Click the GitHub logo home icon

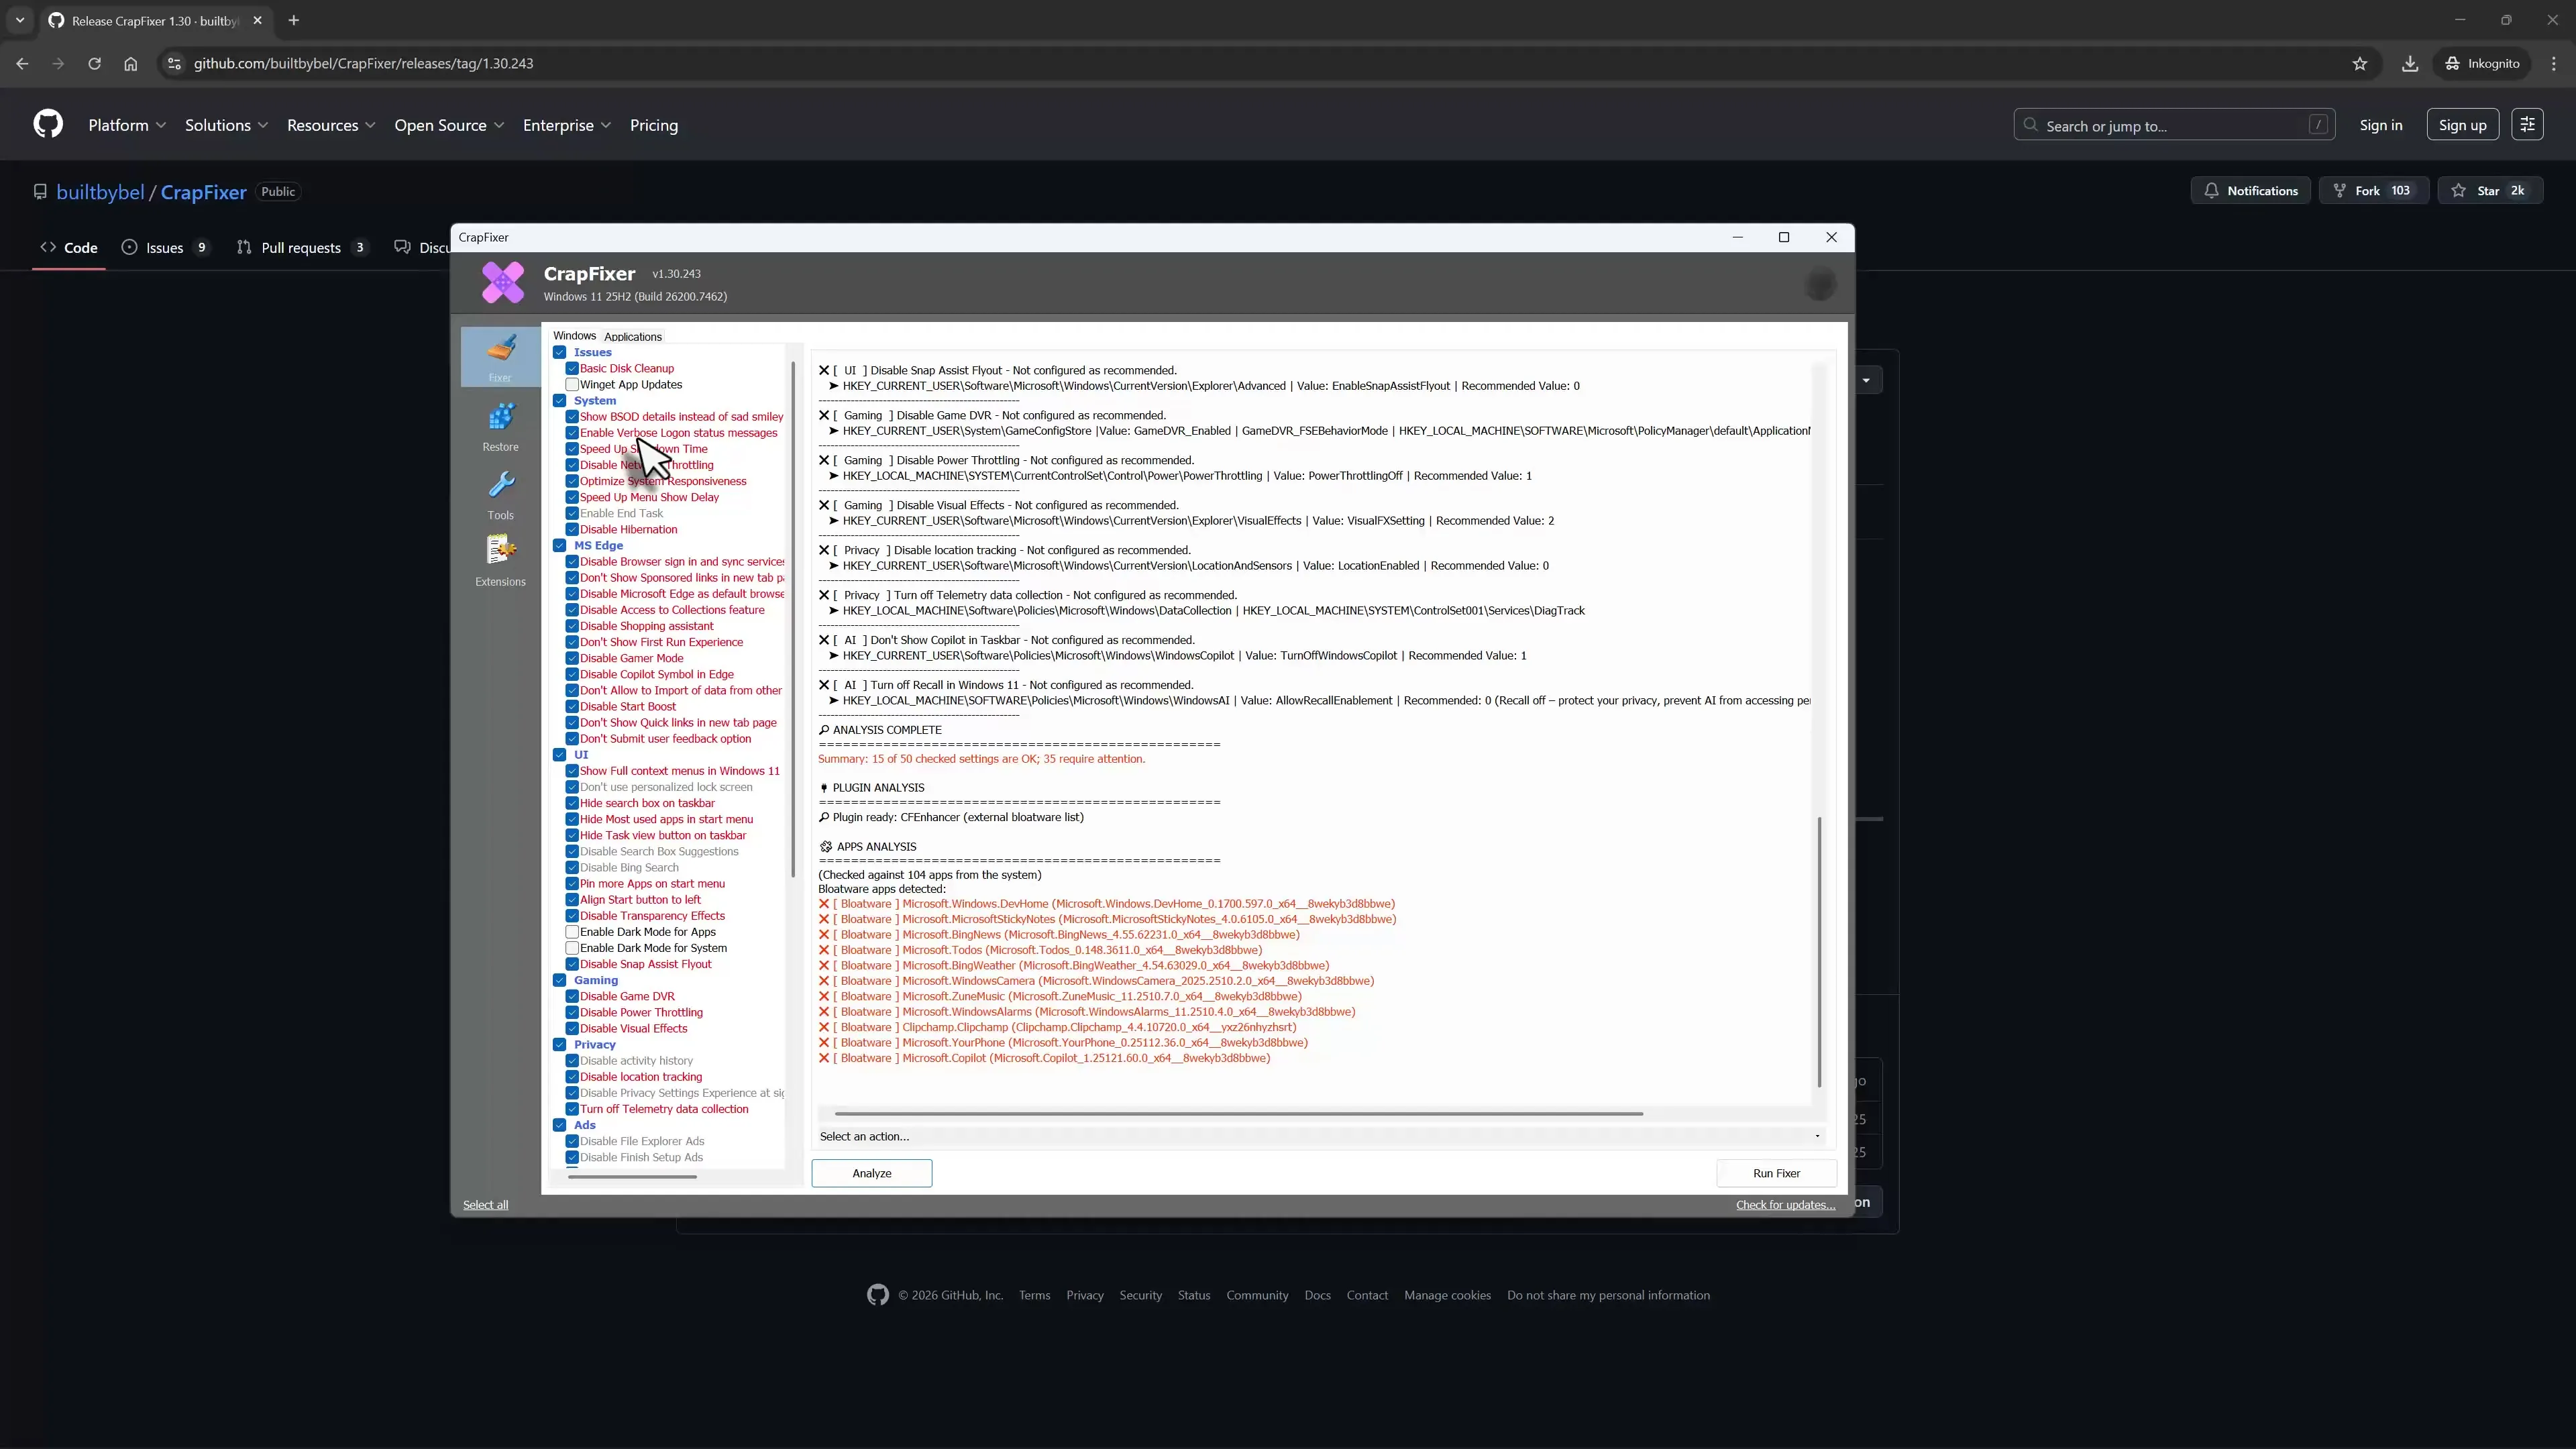[x=48, y=125]
